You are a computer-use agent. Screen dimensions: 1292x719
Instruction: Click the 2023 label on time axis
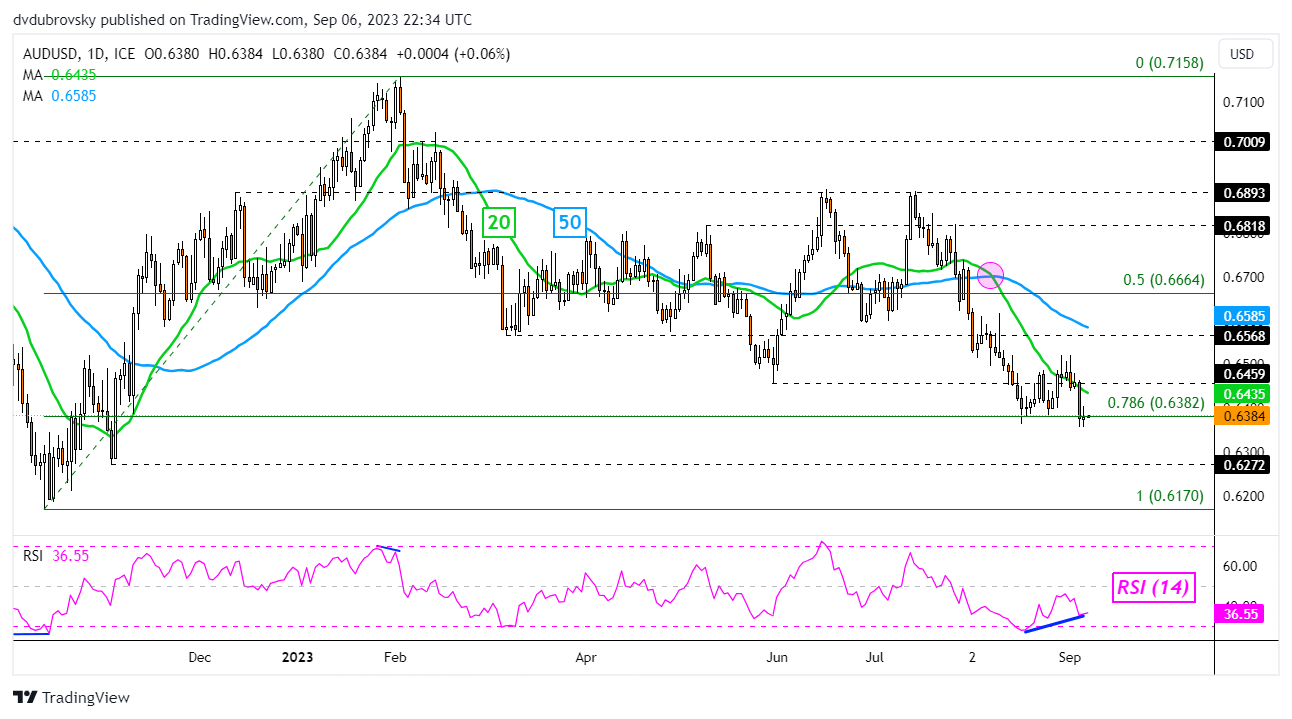[297, 657]
